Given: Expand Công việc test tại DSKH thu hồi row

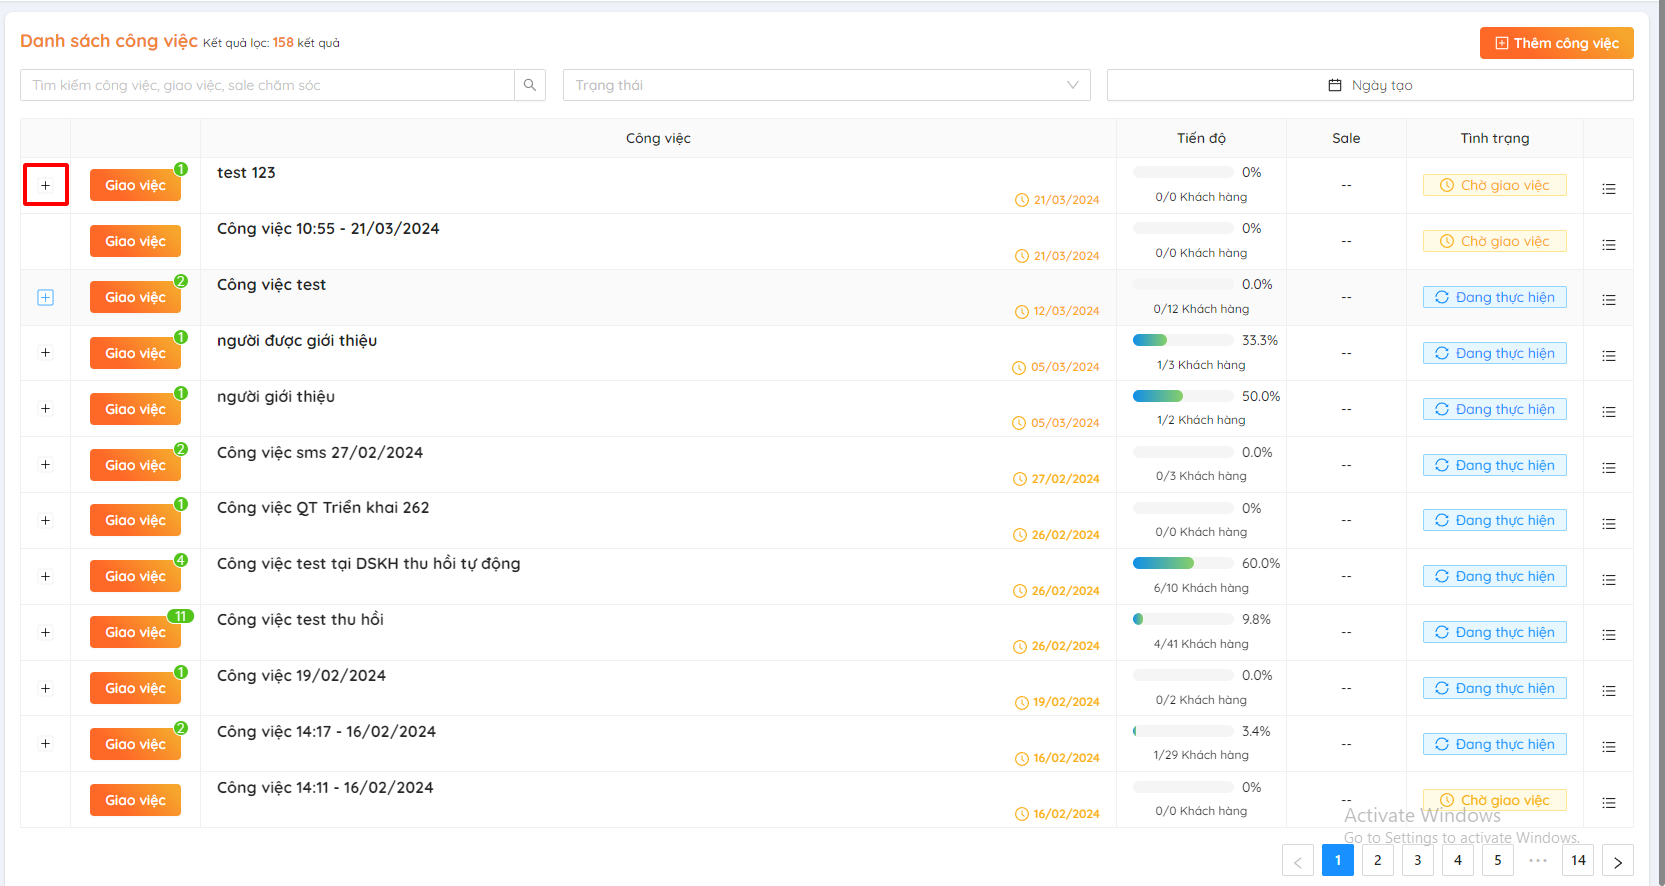Looking at the screenshot, I should click(x=45, y=577).
